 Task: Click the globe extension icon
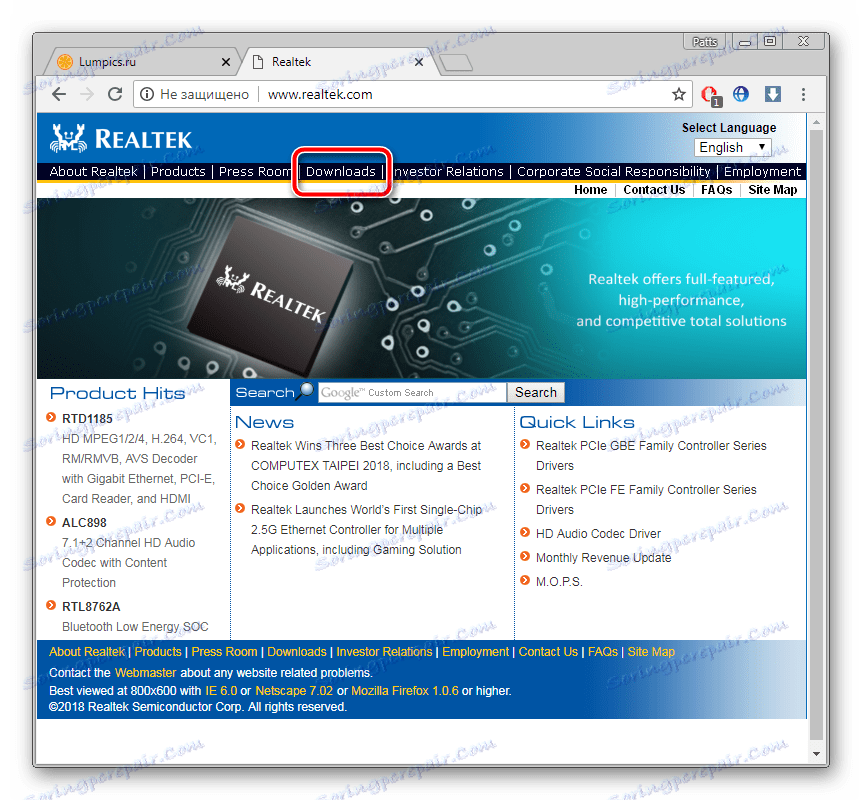point(741,94)
